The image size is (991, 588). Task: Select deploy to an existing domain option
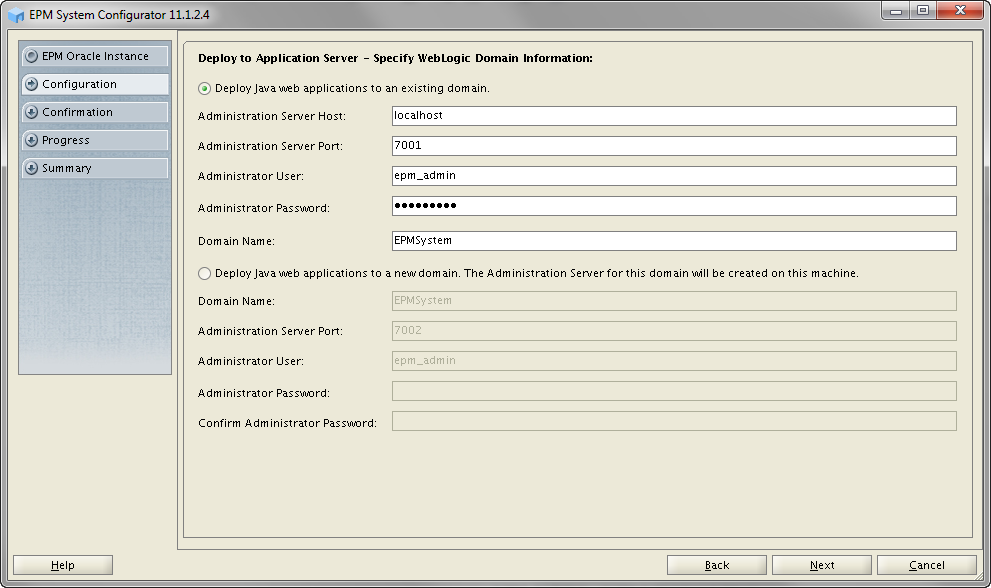[205, 88]
